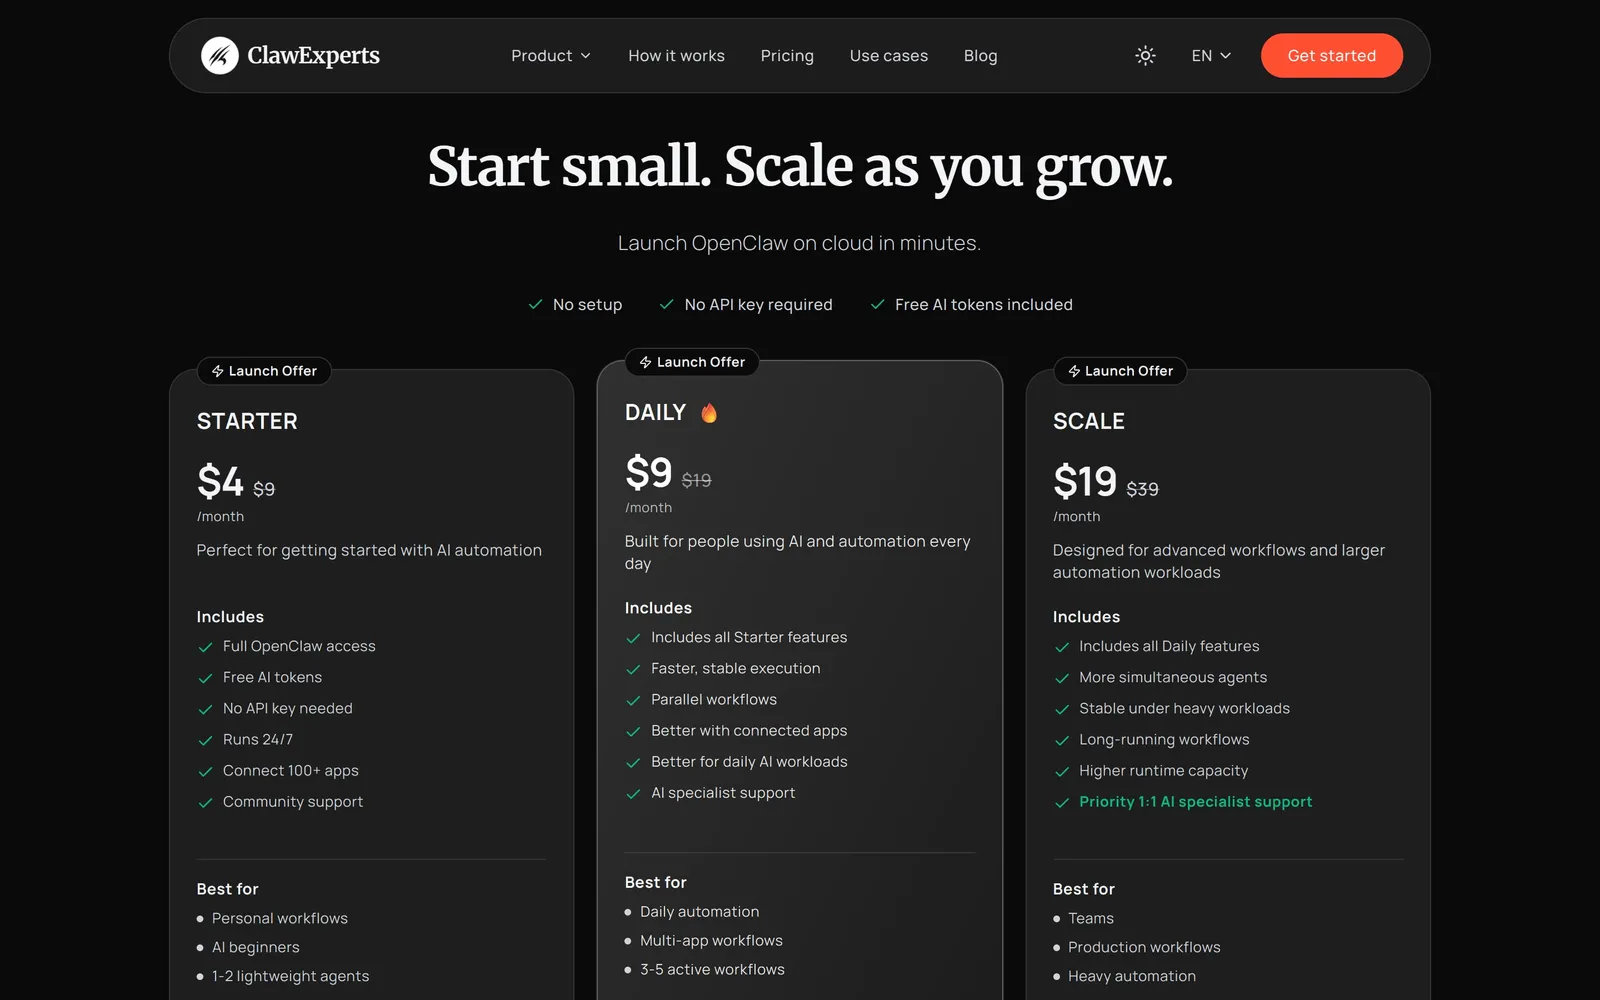Open the How it works page

[676, 56]
